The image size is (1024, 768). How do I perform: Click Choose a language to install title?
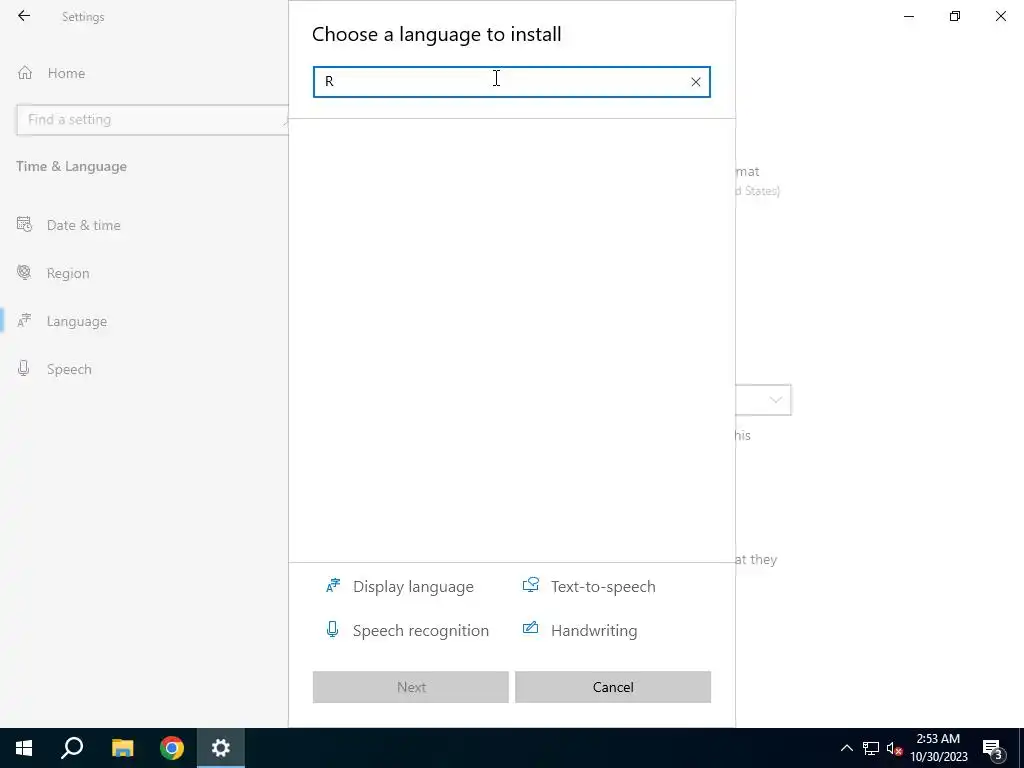(x=437, y=34)
